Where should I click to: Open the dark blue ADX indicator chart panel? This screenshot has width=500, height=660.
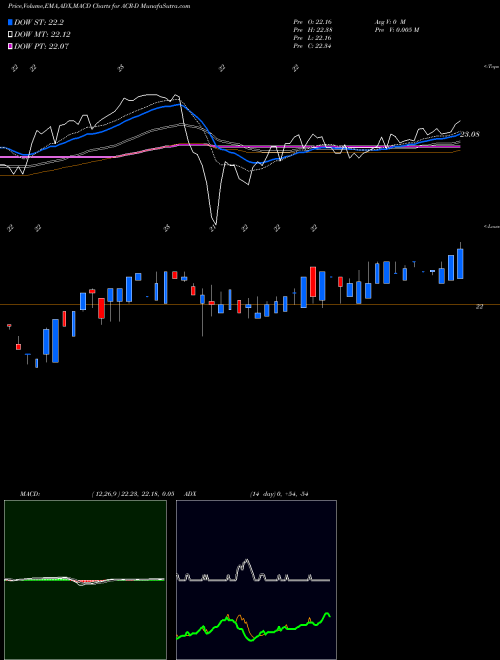coord(256,580)
